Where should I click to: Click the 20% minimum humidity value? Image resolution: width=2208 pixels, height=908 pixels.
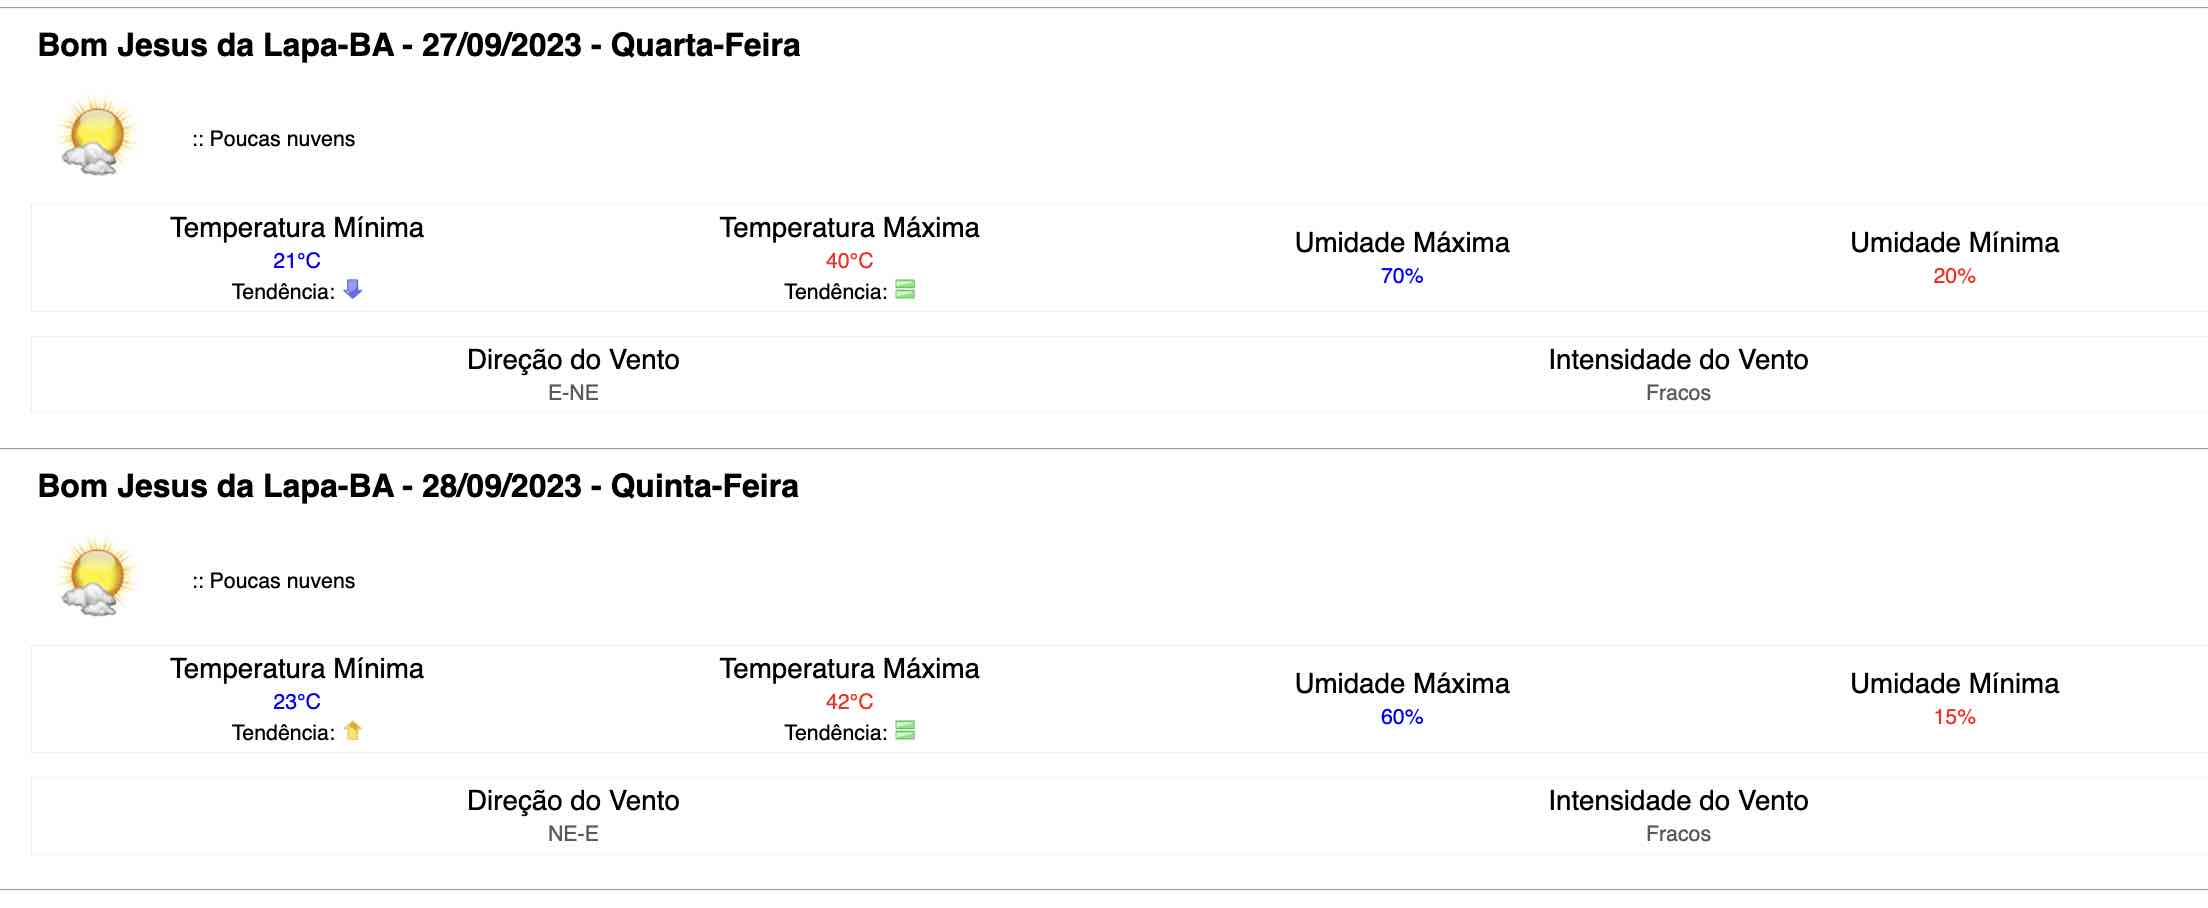click(x=1954, y=276)
